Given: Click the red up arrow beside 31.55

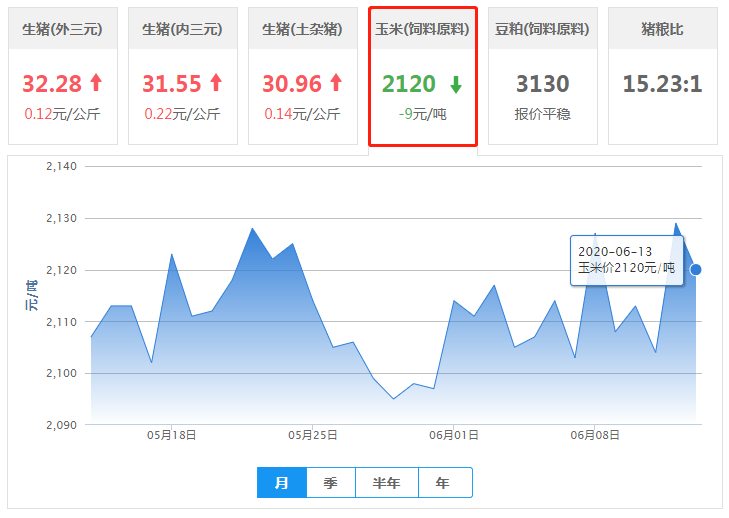Looking at the screenshot, I should 216,83.
